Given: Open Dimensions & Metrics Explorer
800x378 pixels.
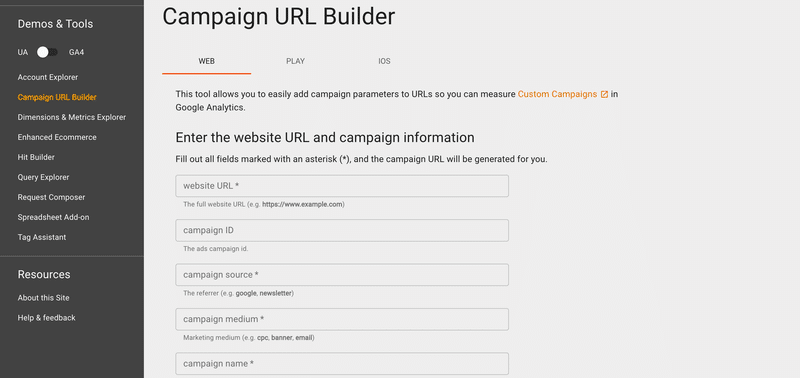Looking at the screenshot, I should 72,117.
